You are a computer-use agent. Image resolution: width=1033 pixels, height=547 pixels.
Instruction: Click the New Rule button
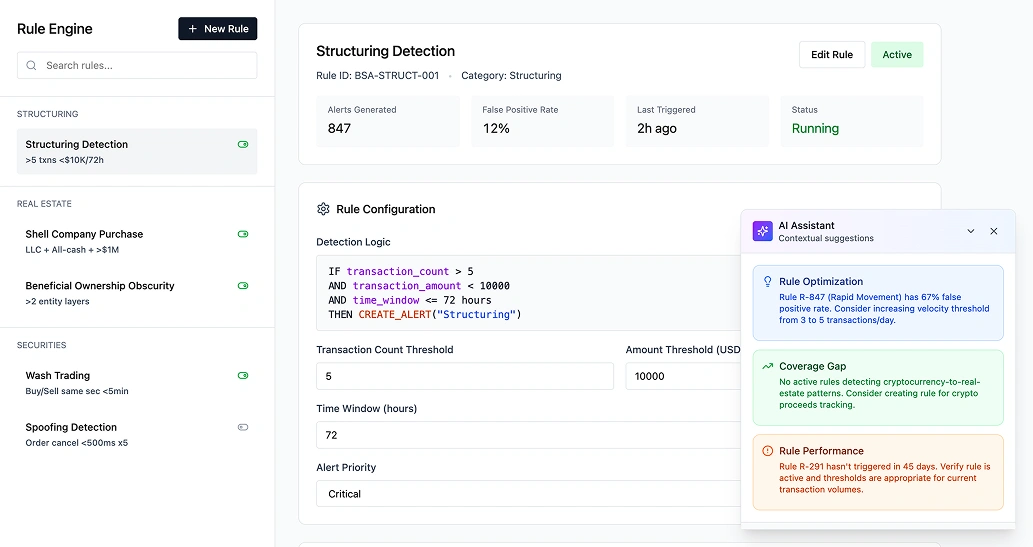click(x=217, y=29)
